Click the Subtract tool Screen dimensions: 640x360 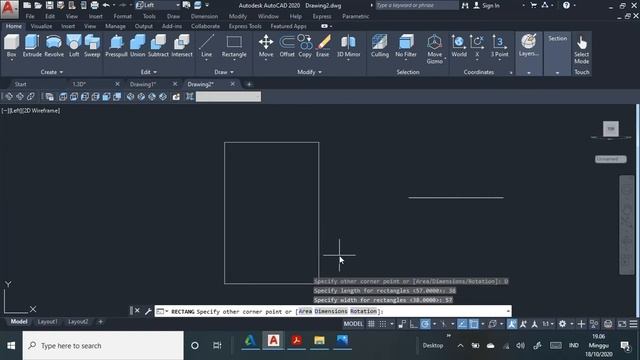coord(158,46)
